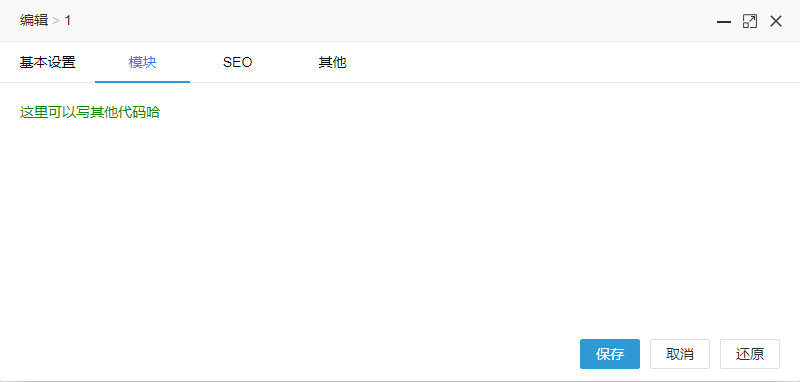Save changes with the 保存 button

coord(610,354)
